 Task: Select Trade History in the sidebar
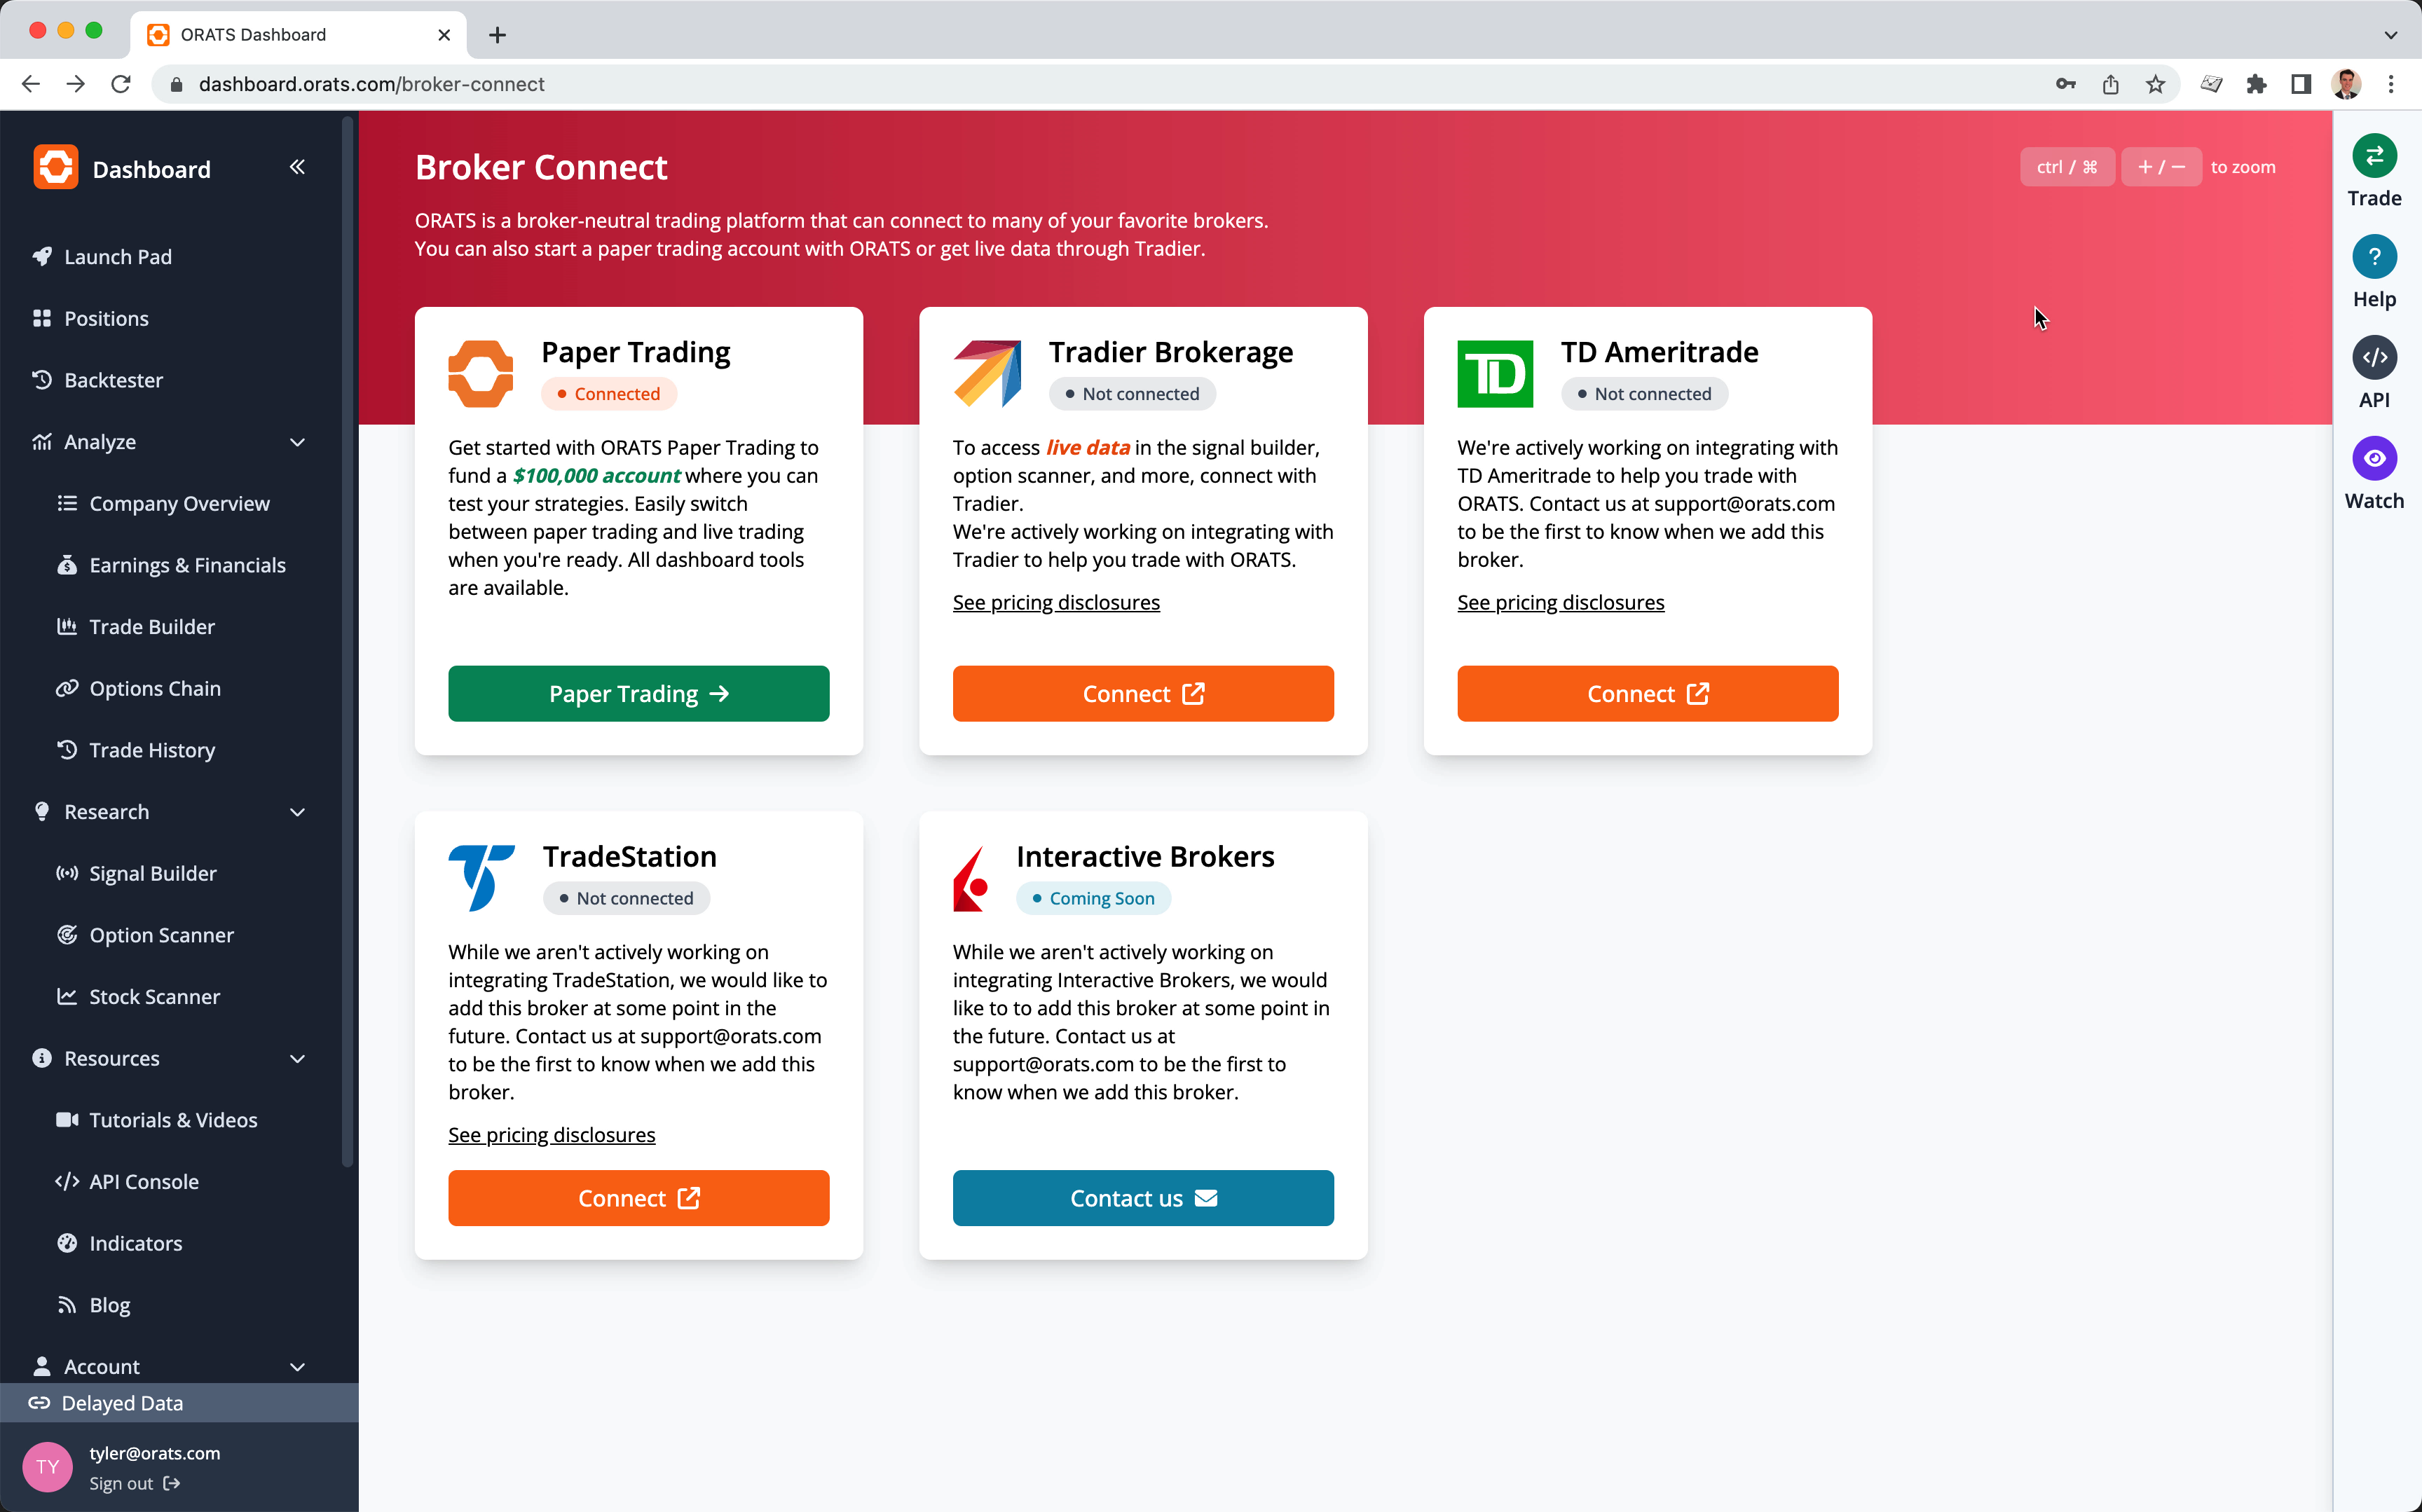tap(66, 749)
